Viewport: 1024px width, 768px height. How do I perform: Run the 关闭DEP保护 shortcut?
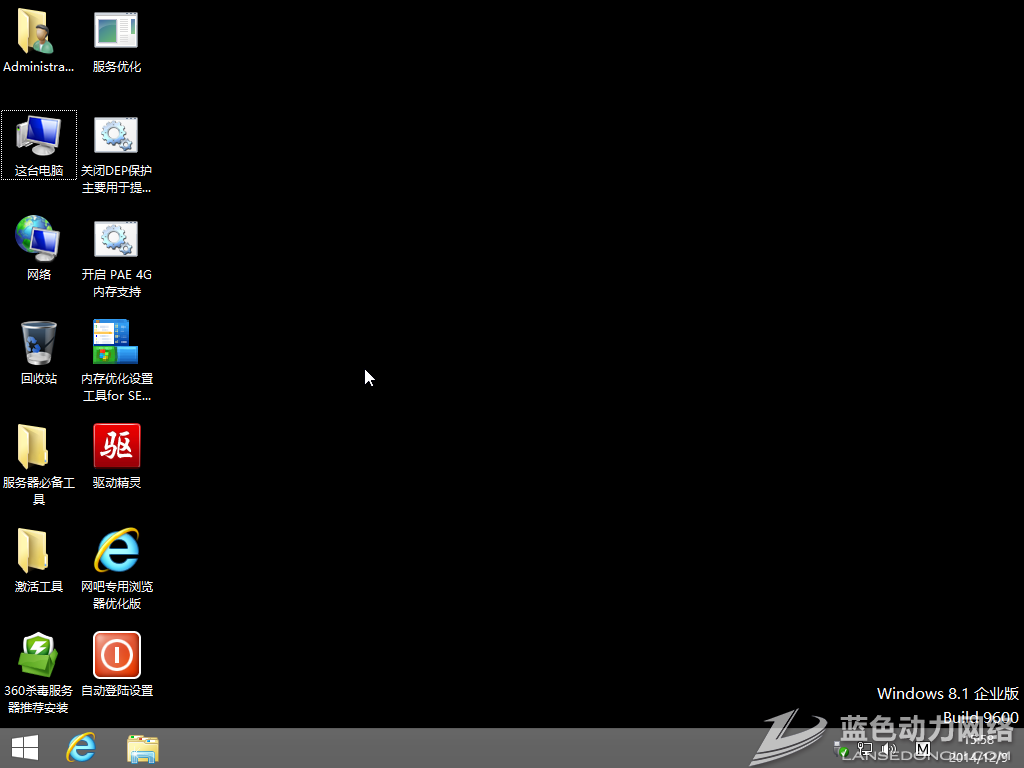[x=116, y=145]
